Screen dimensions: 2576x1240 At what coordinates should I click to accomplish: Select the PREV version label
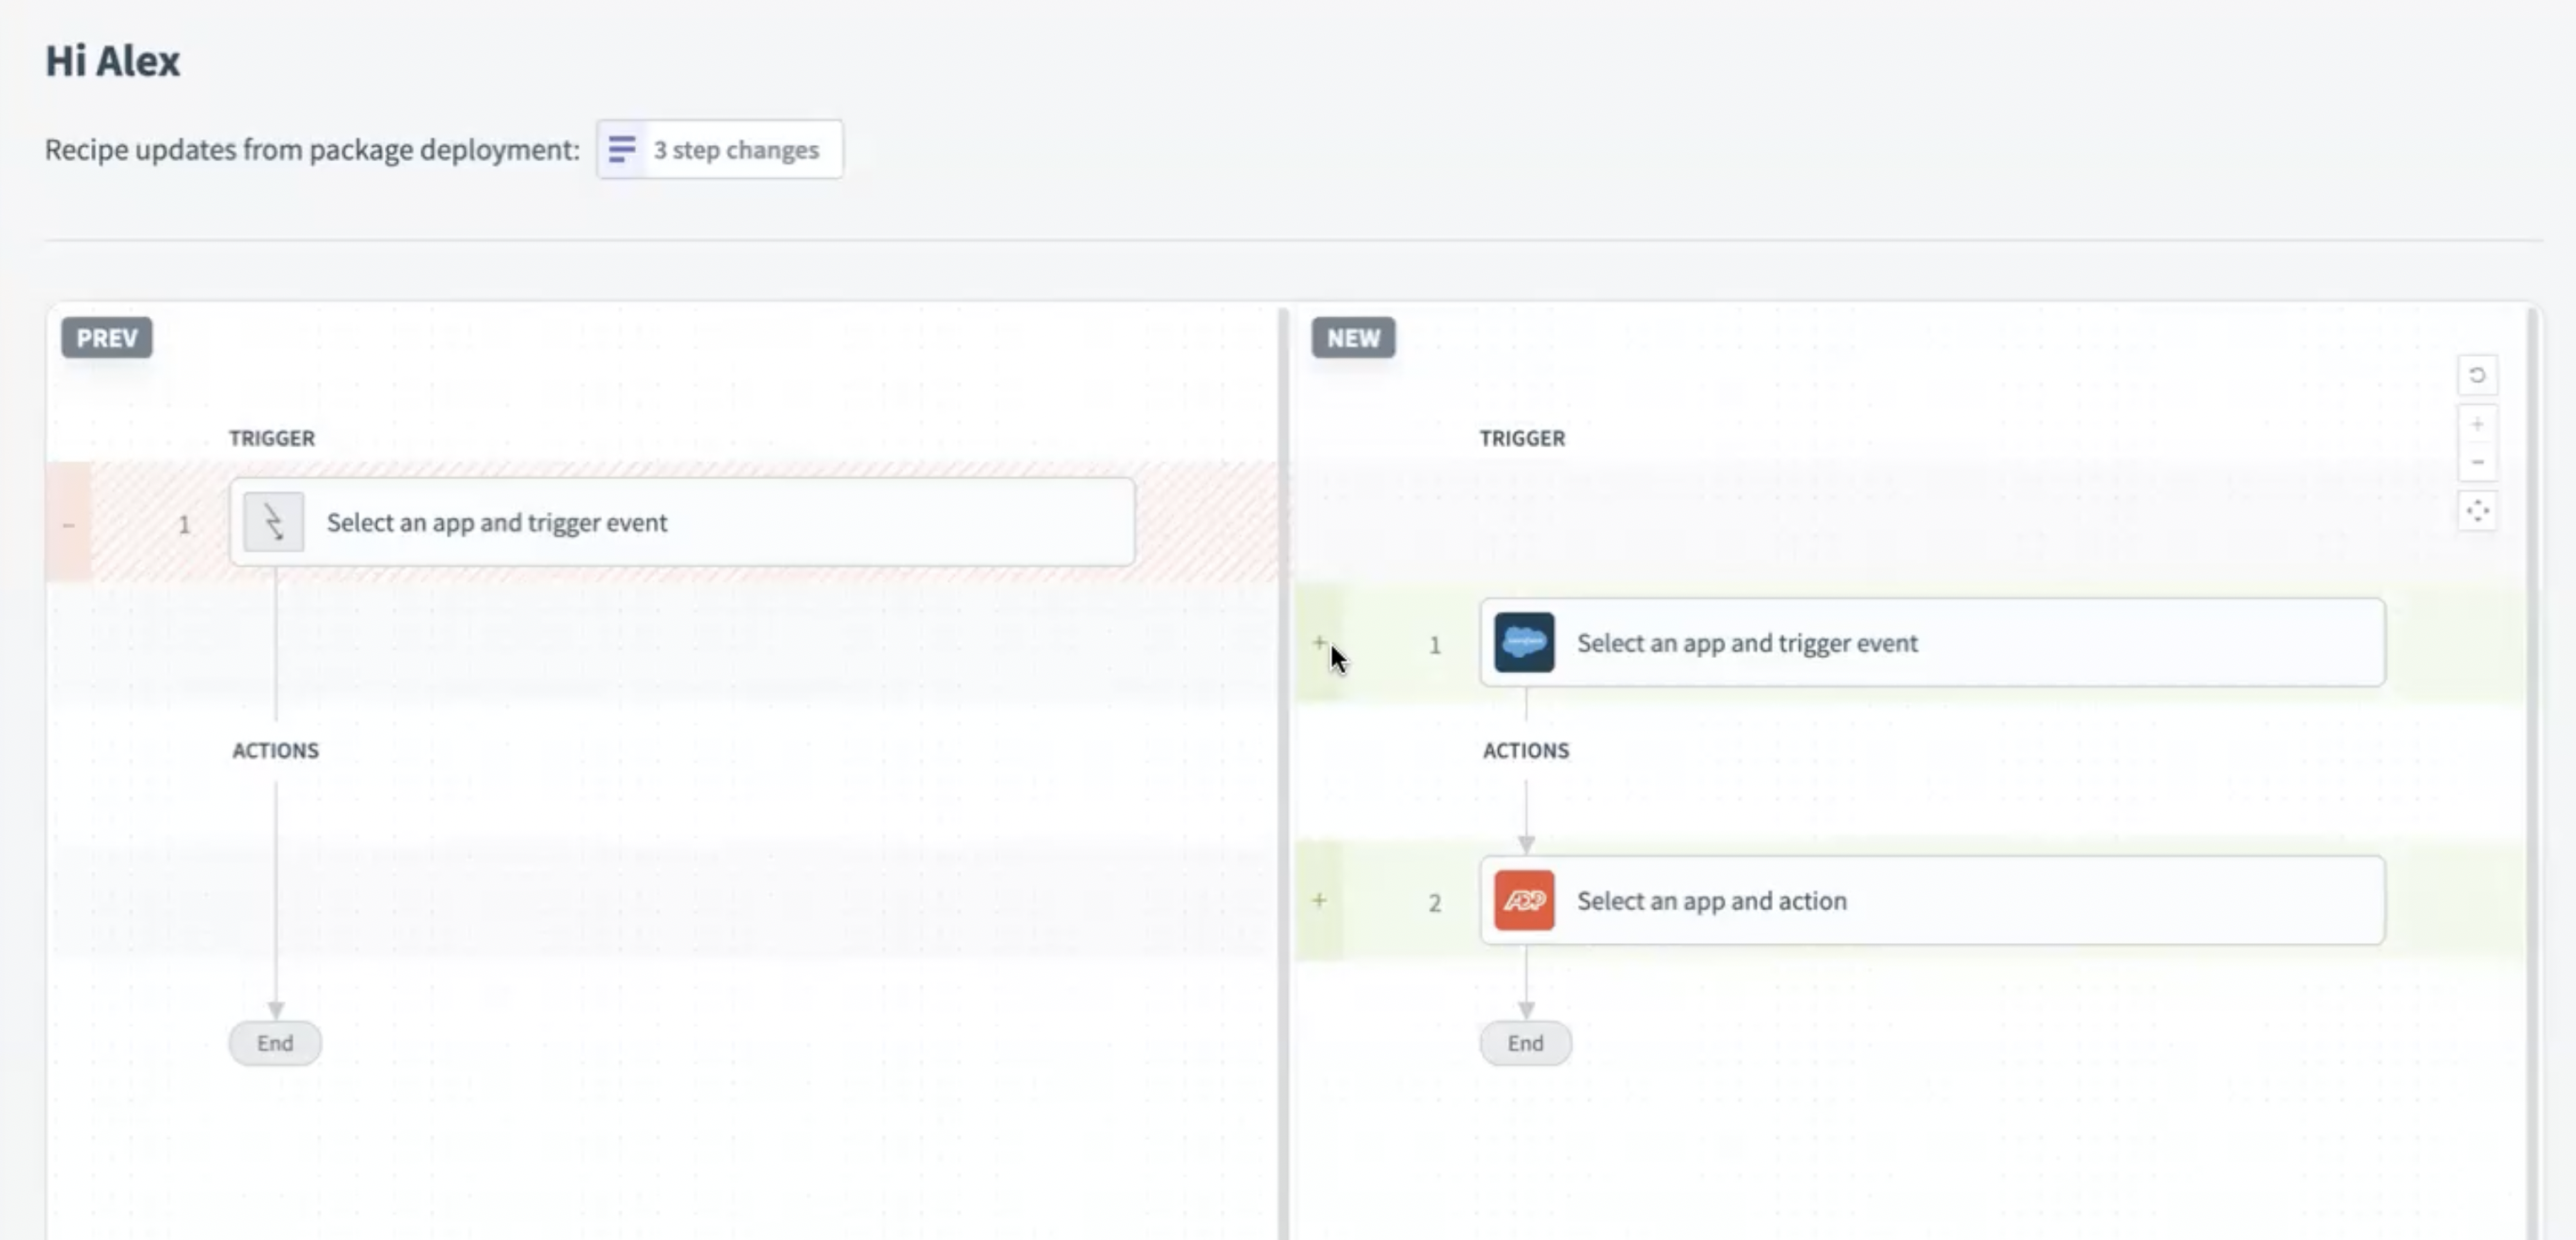pos(106,338)
